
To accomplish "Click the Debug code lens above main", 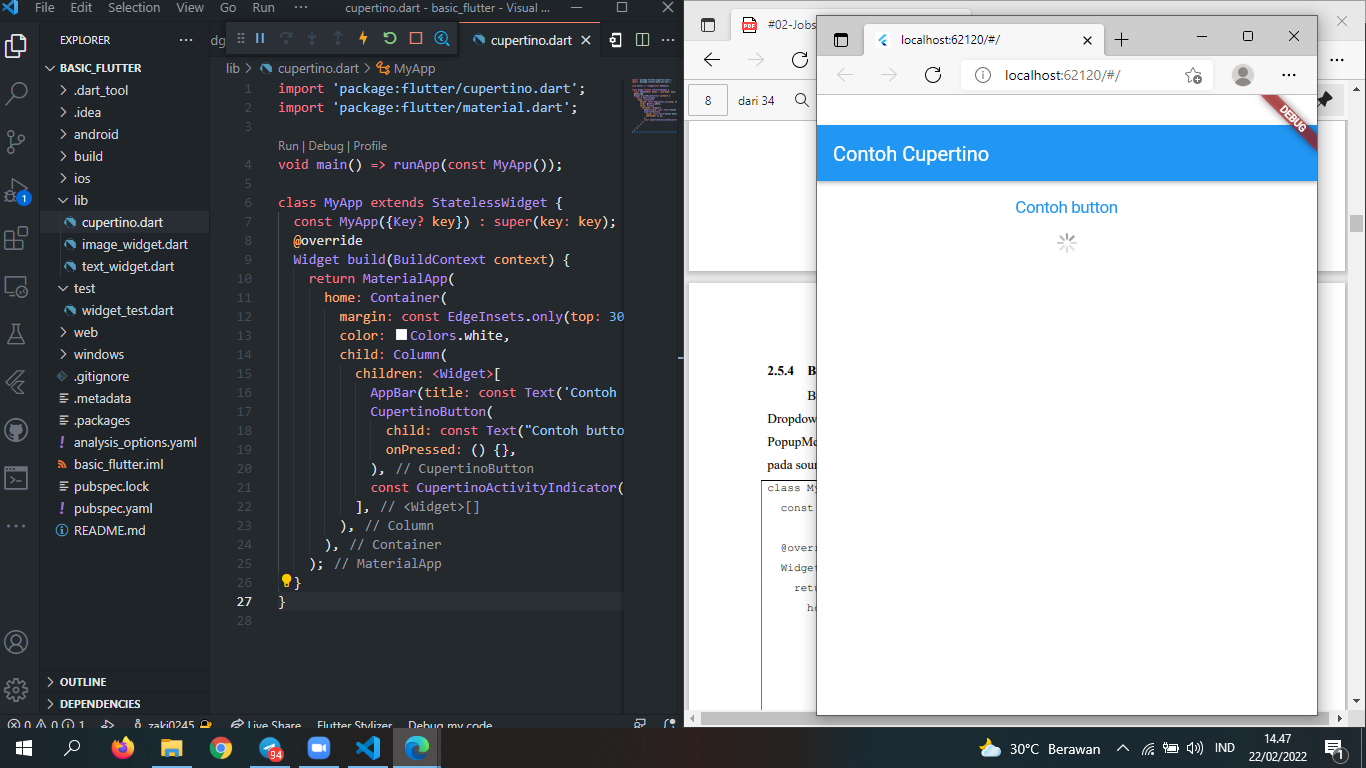I will click(x=326, y=145).
